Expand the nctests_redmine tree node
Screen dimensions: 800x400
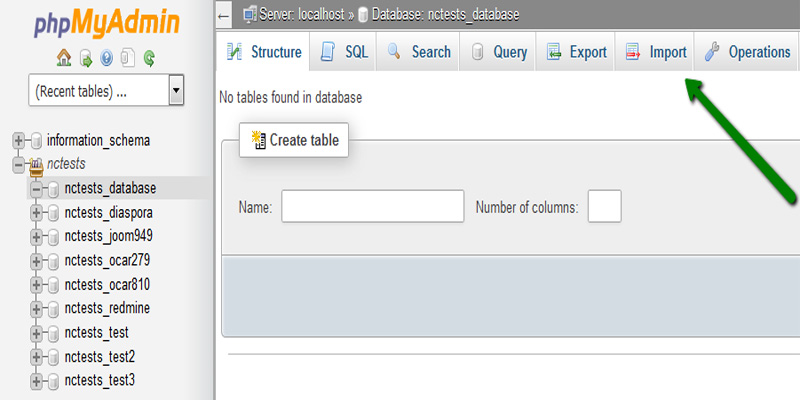pos(36,309)
